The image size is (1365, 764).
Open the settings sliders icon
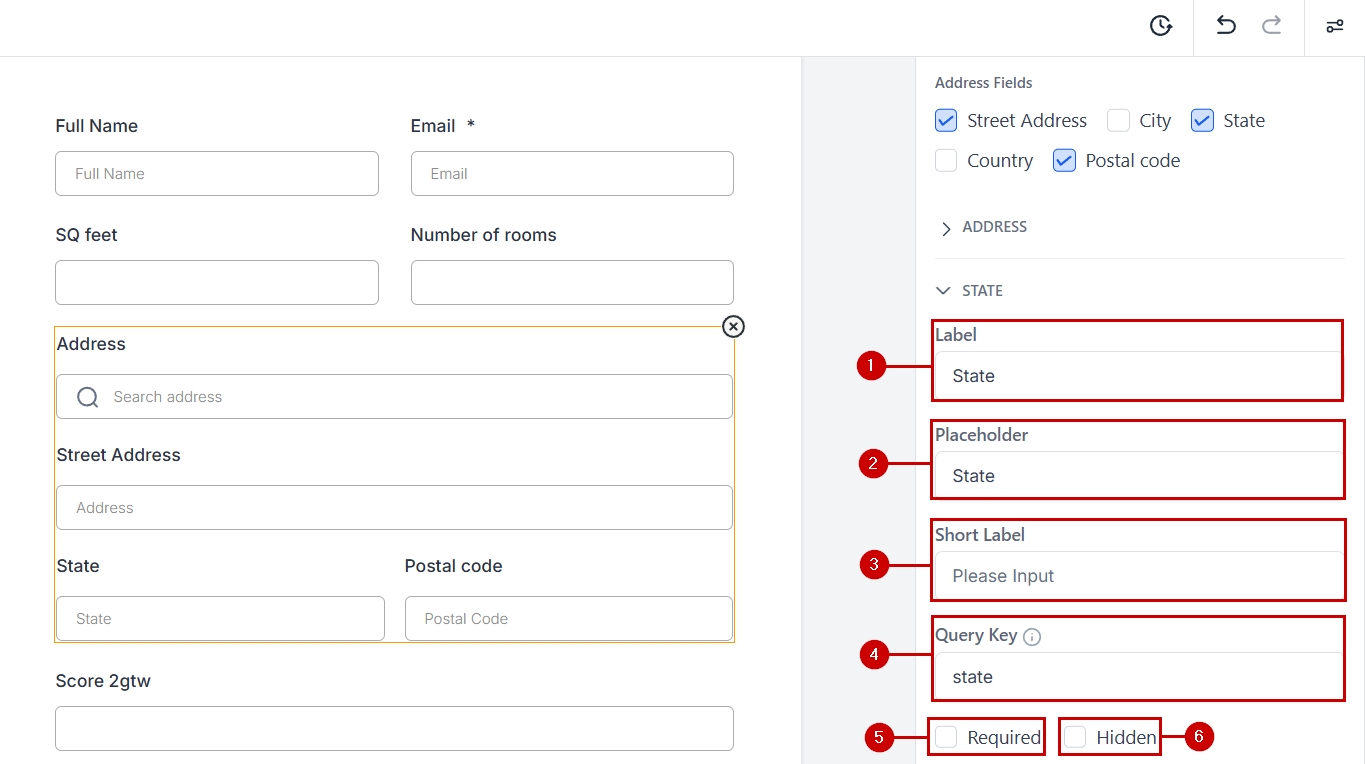[1334, 26]
